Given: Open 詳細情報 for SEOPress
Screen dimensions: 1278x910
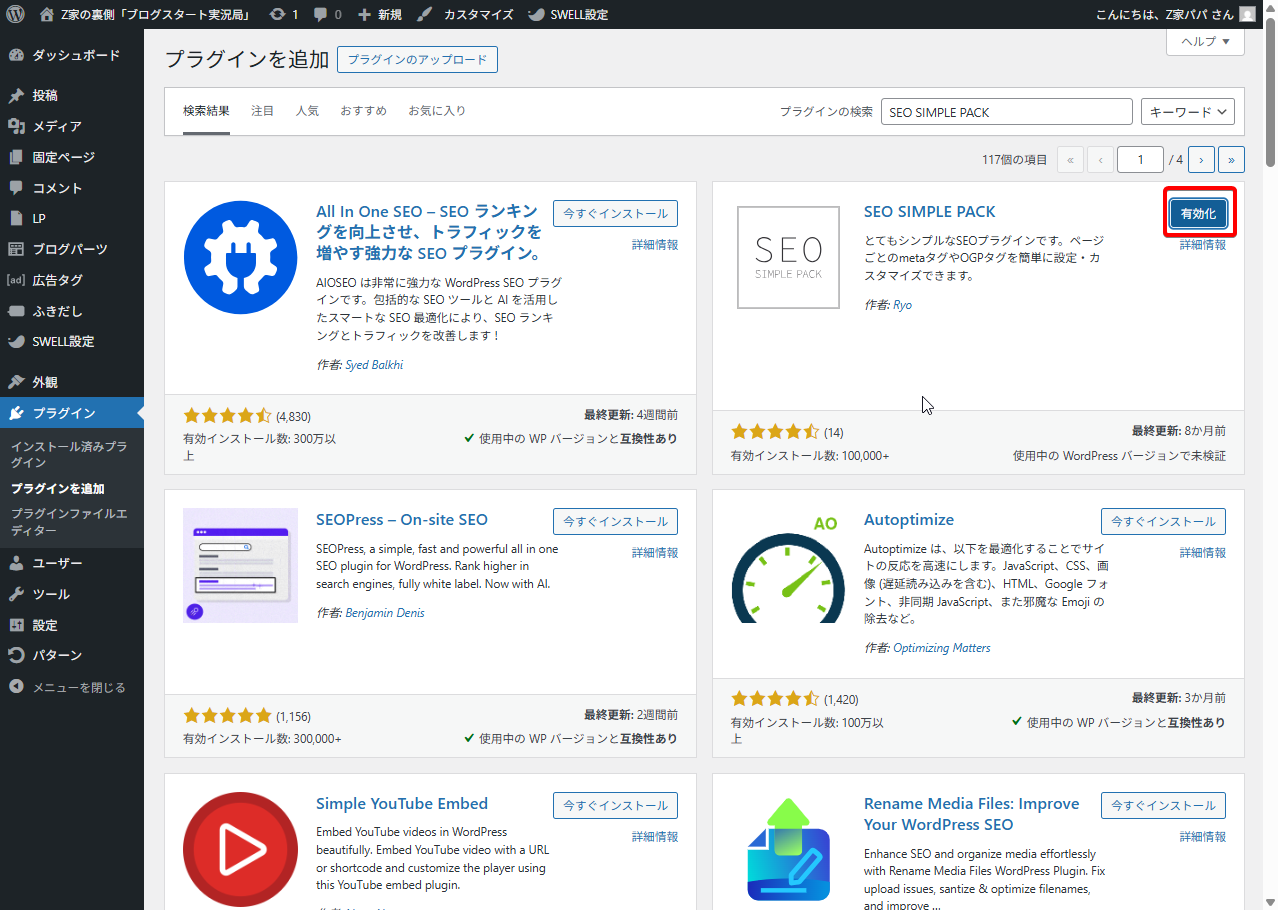Looking at the screenshot, I should pos(655,553).
